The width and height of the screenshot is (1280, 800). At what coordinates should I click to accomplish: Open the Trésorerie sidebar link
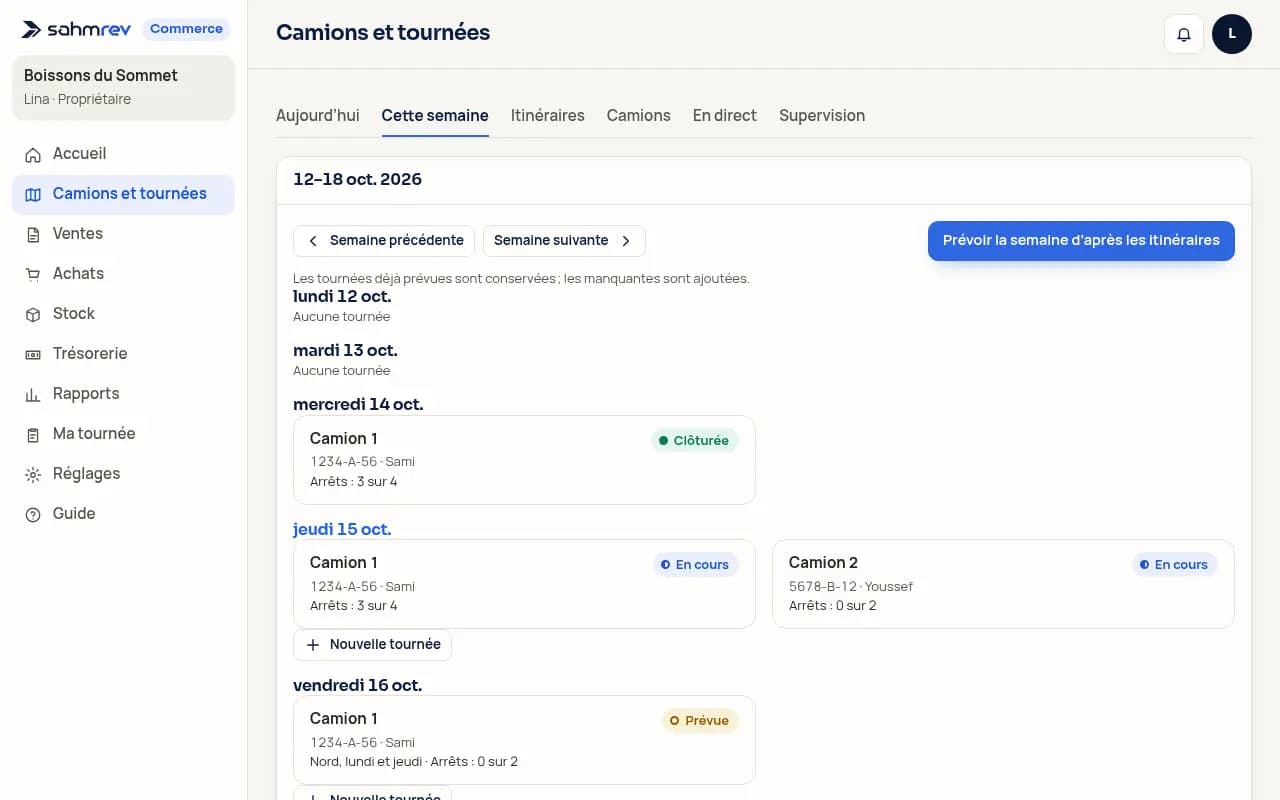click(x=123, y=354)
